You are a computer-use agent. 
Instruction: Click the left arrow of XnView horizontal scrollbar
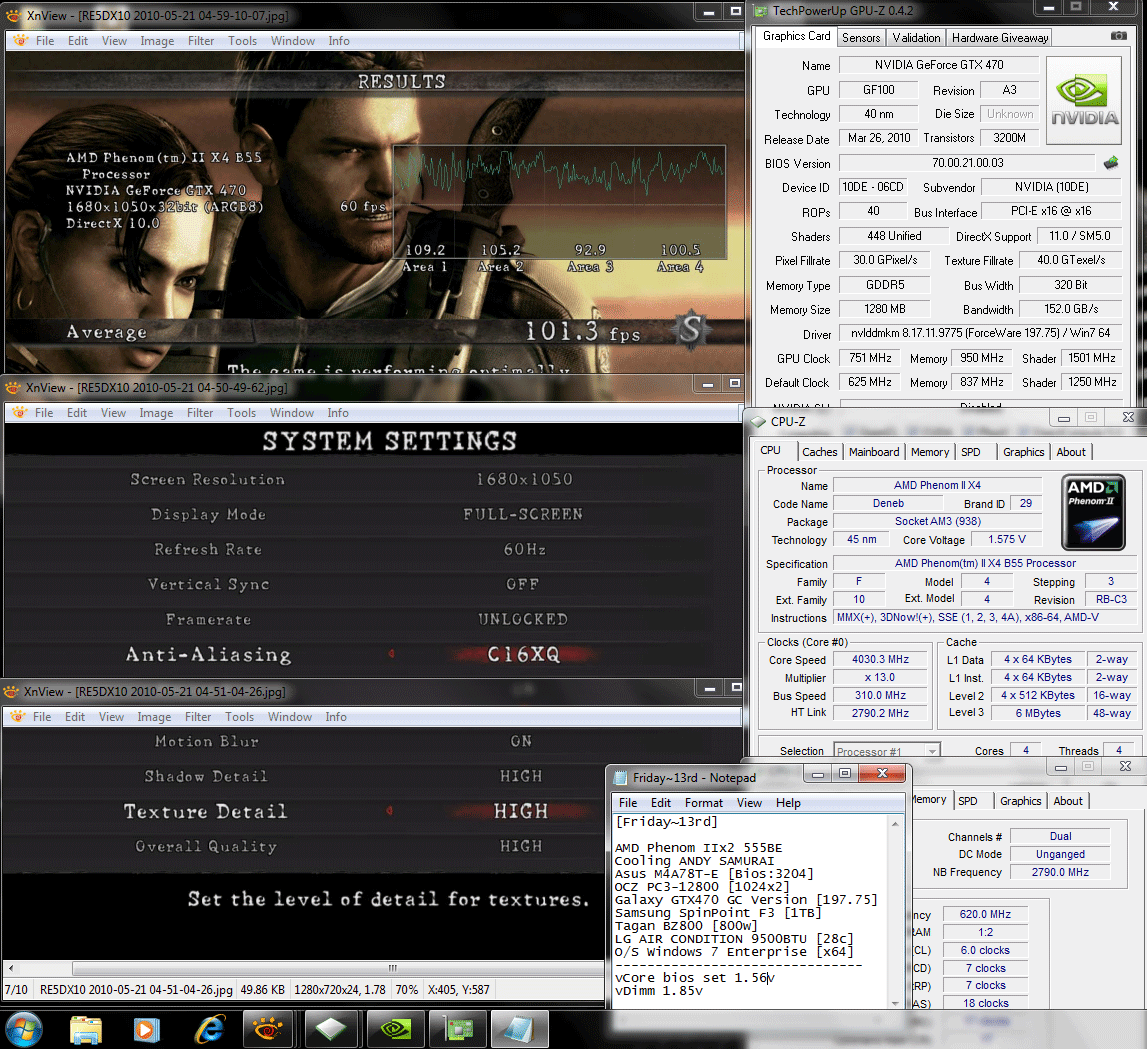[10, 969]
